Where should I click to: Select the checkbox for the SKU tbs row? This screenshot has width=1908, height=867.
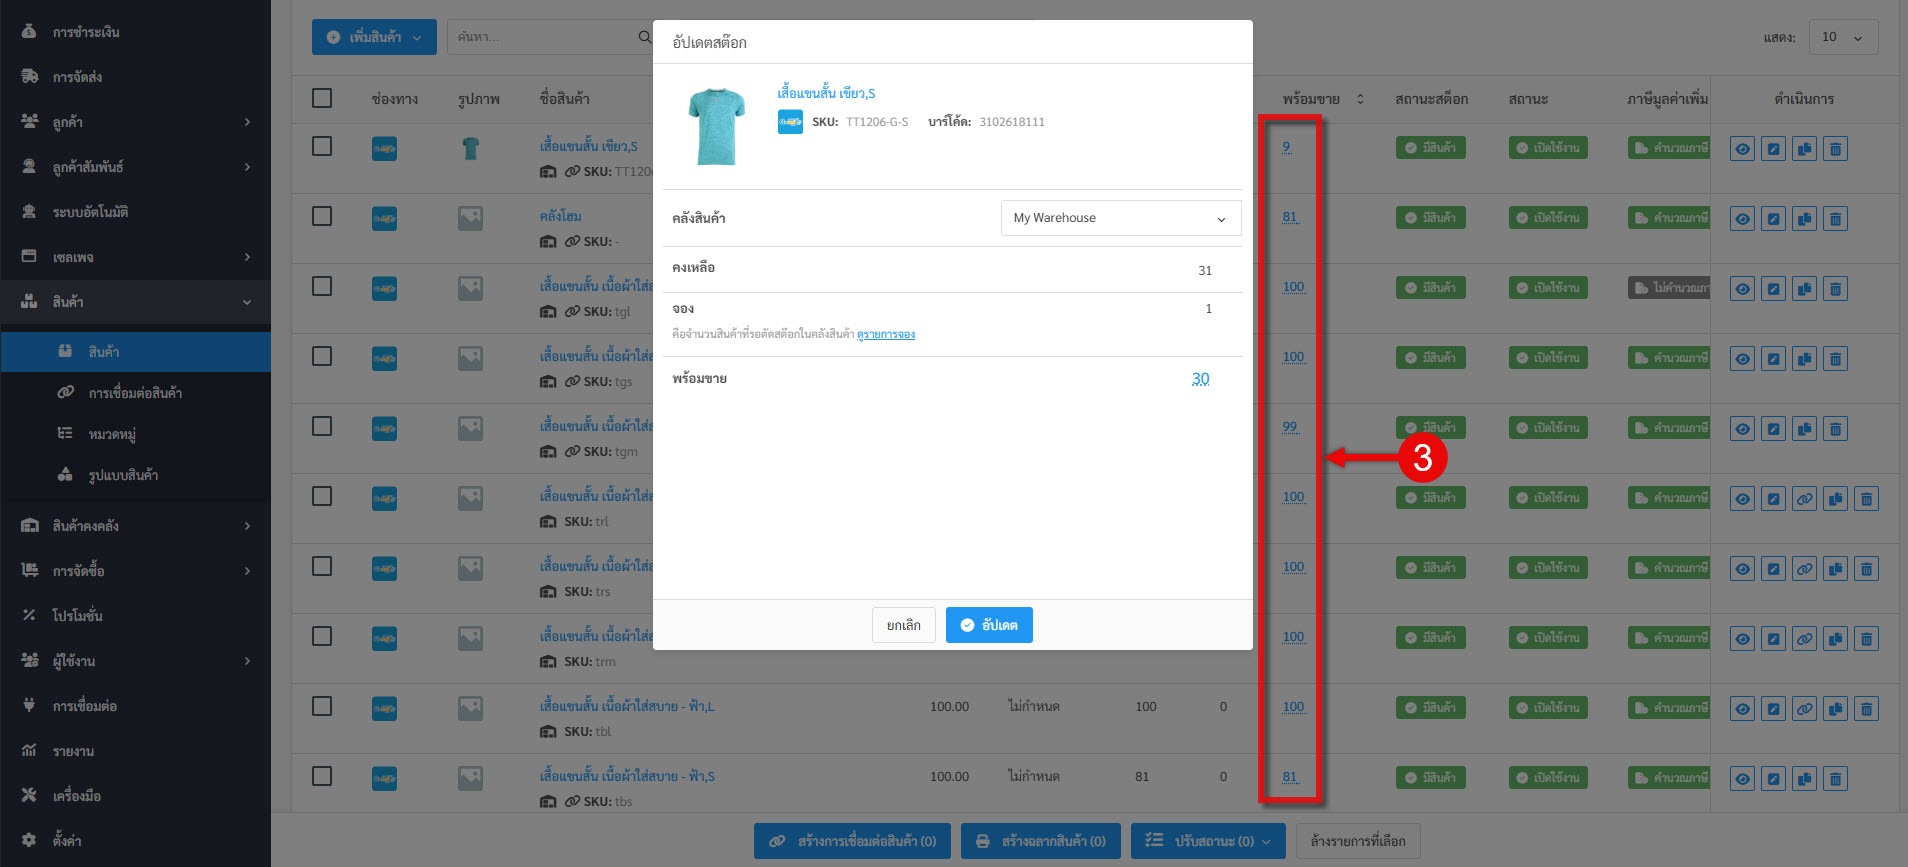322,776
